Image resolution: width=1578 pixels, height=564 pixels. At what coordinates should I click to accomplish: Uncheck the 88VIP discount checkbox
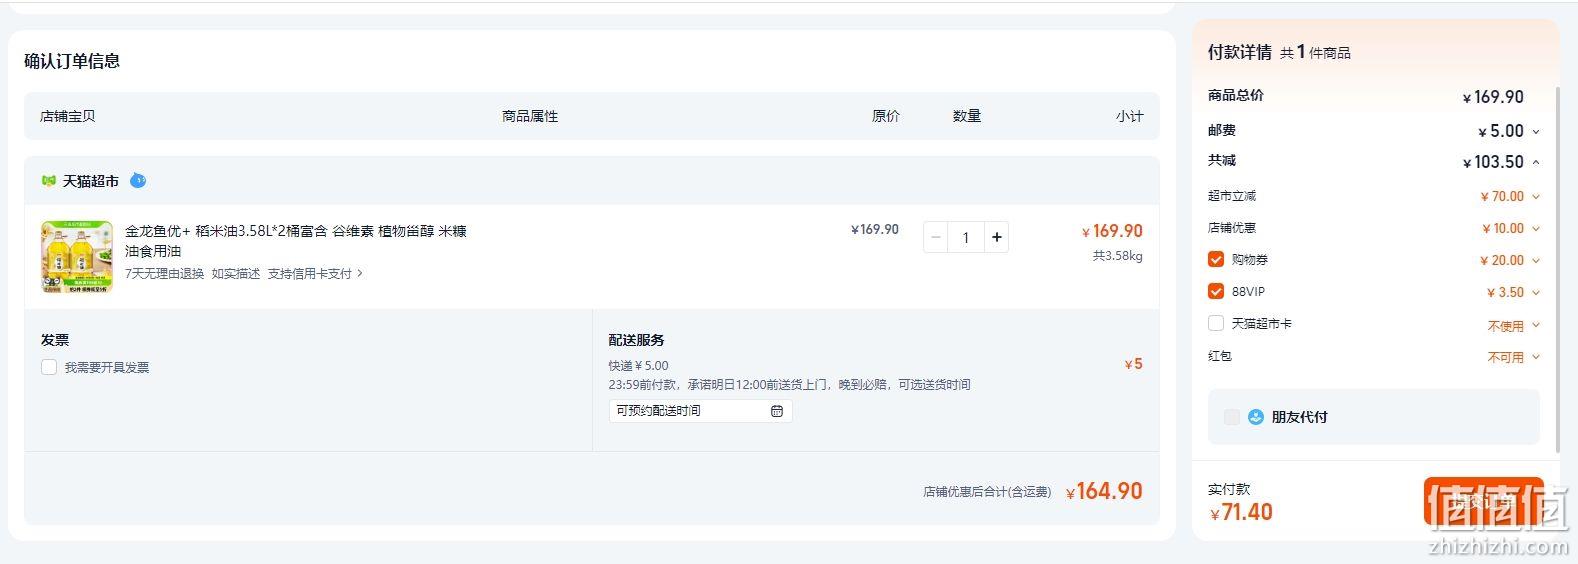click(1216, 291)
